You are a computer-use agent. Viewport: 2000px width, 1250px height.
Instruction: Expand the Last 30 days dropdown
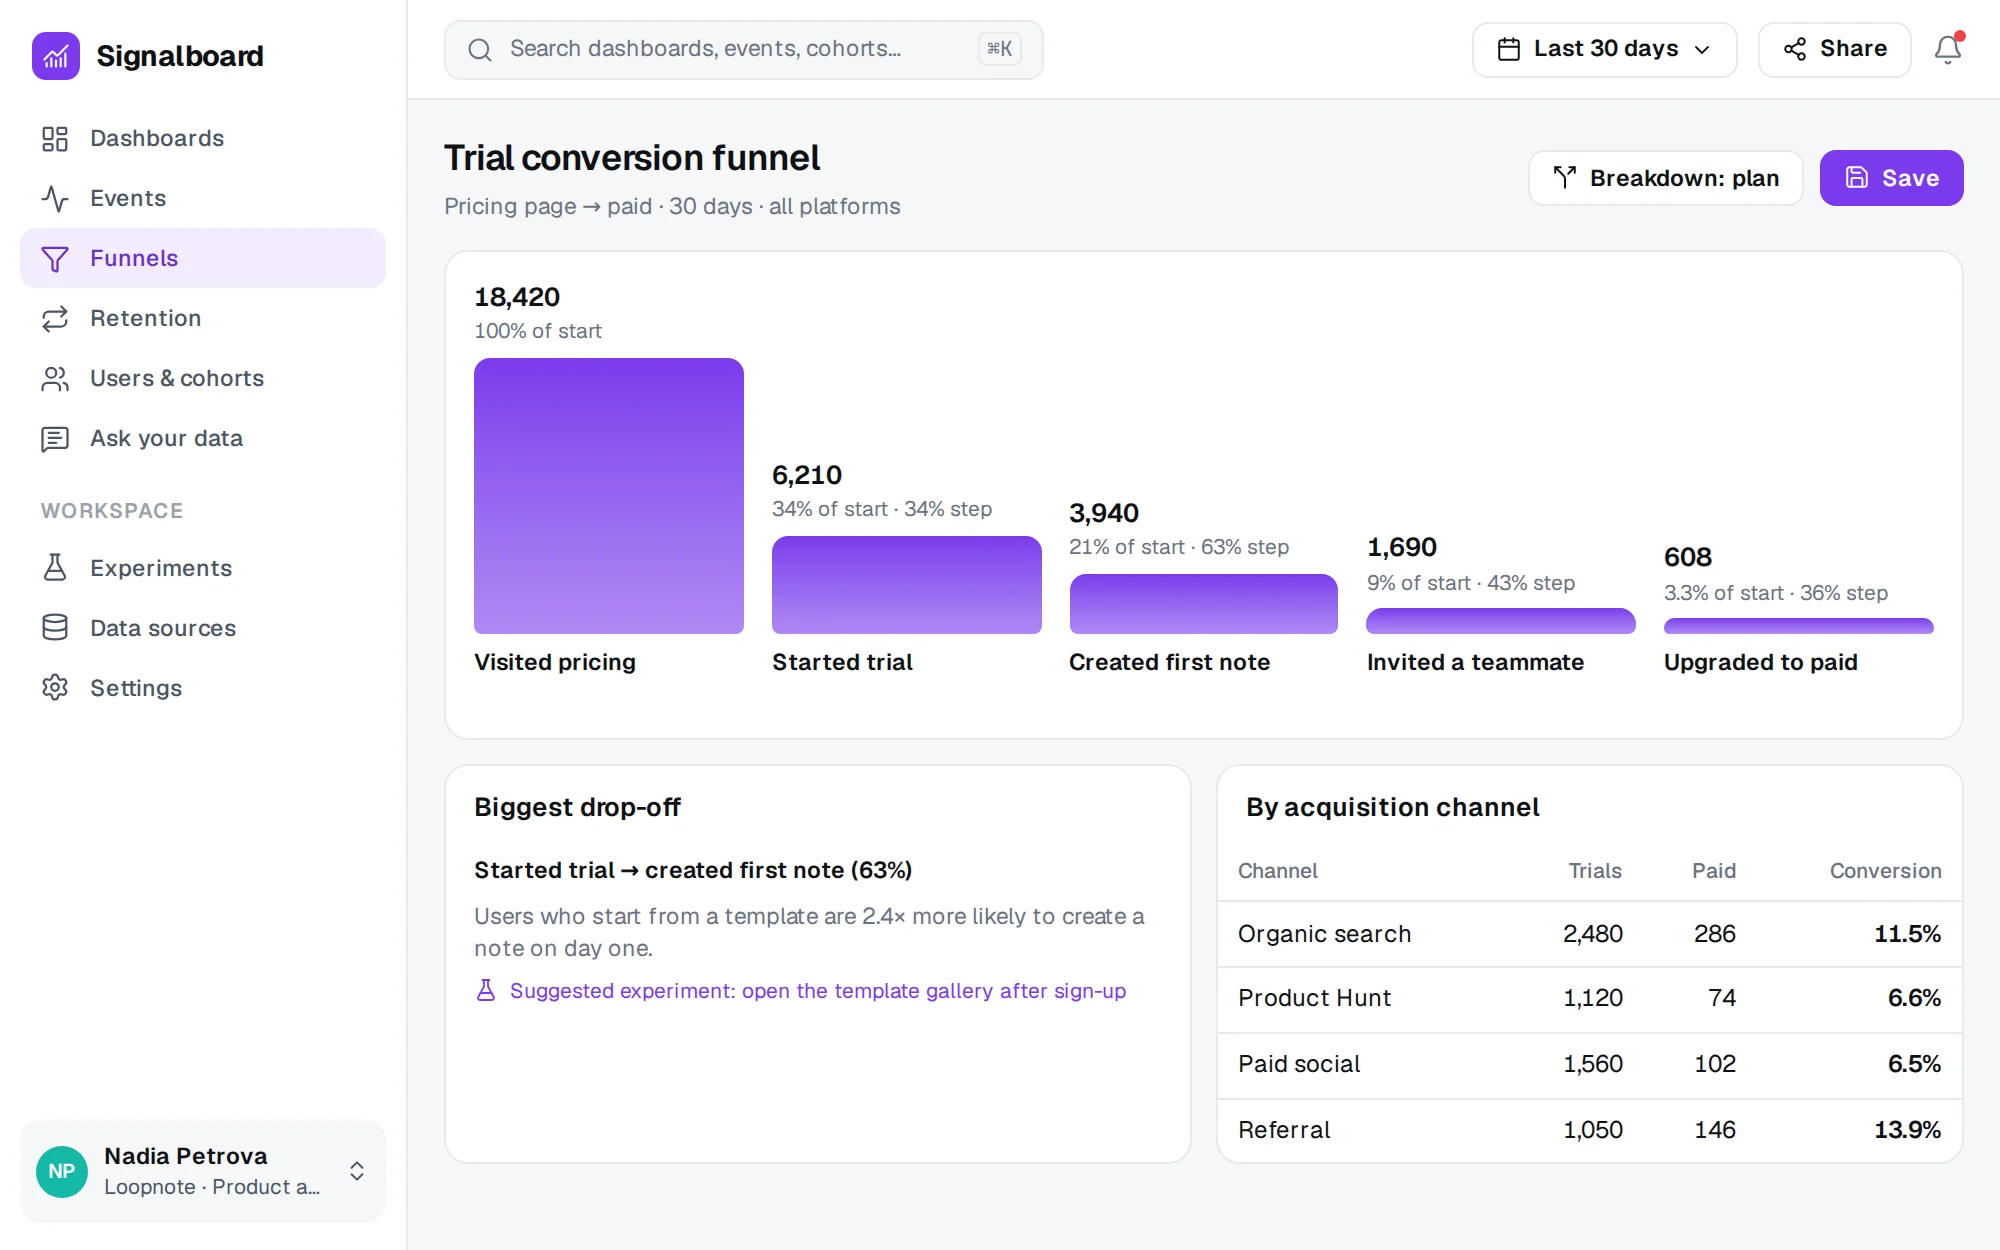[x=1604, y=49]
